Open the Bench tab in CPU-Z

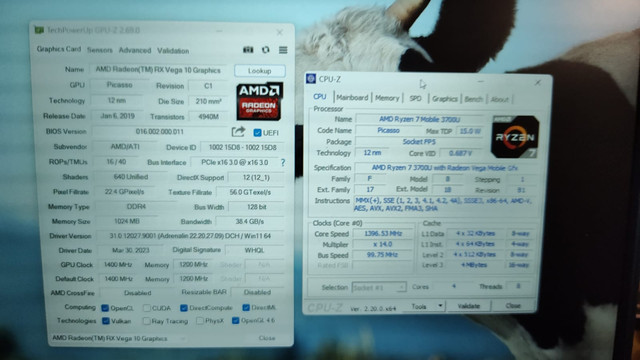[x=473, y=99]
